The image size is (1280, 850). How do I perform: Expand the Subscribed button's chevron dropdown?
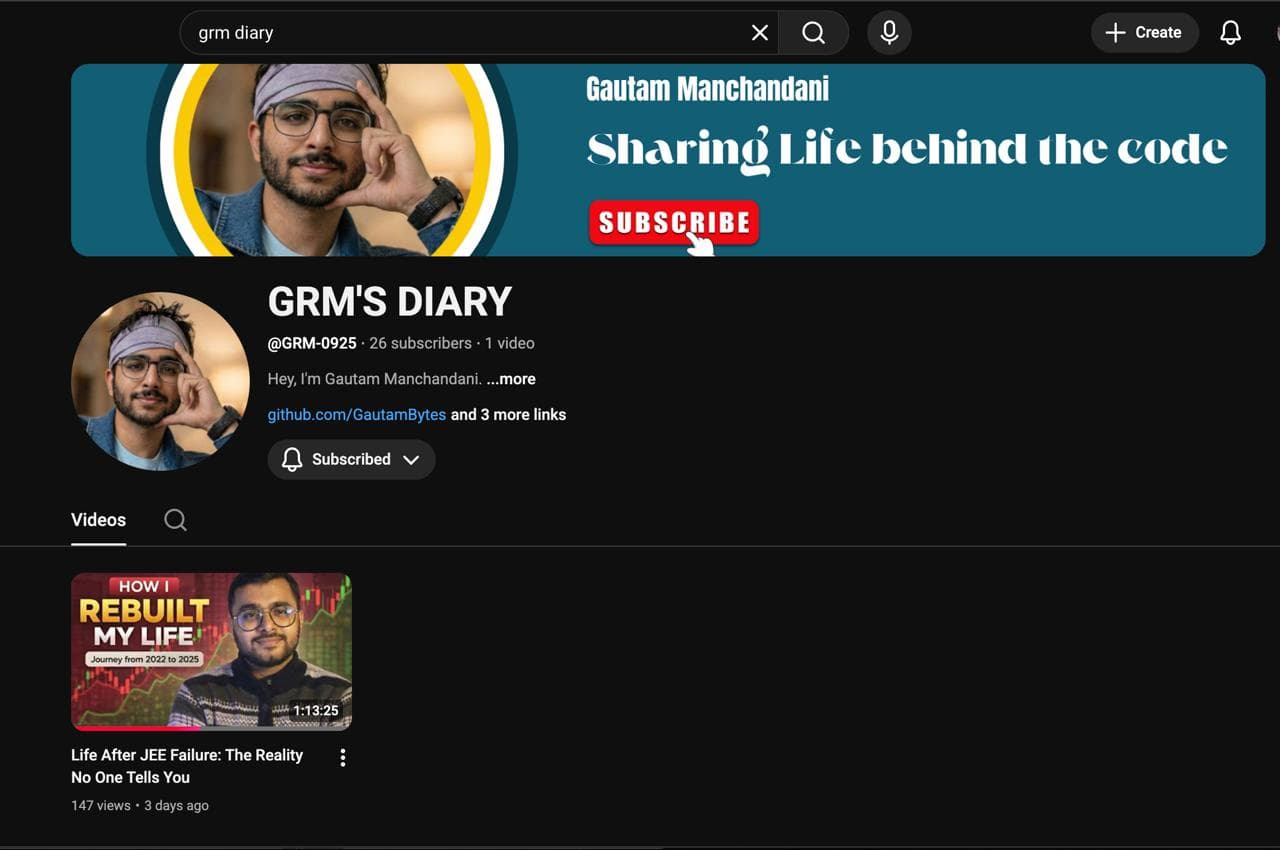(411, 460)
